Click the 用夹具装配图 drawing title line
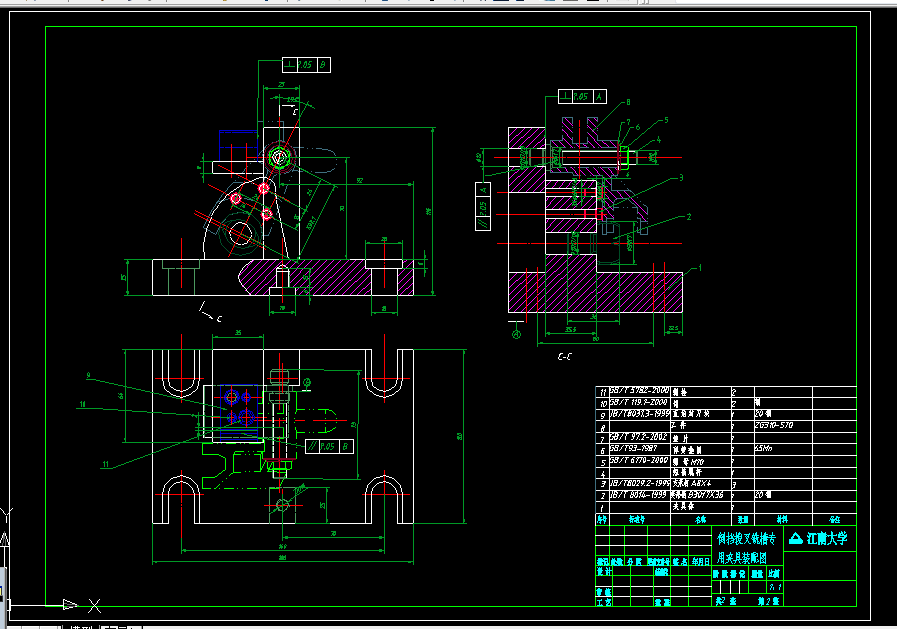The image size is (897, 629). (x=741, y=558)
